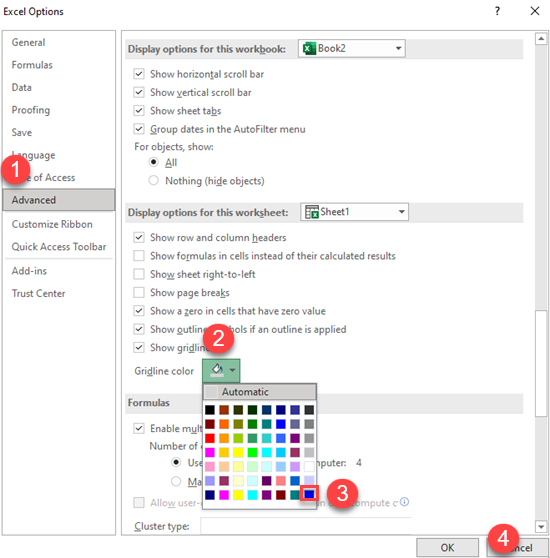Enable Show formulas in cells option
This screenshot has width=550, height=558.
pos(139,256)
